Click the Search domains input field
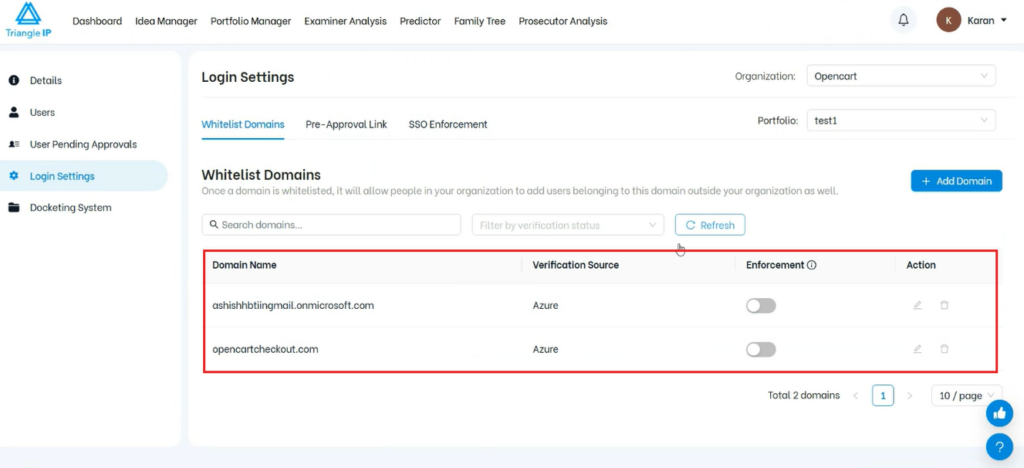This screenshot has height=468, width=1024. [x=331, y=225]
